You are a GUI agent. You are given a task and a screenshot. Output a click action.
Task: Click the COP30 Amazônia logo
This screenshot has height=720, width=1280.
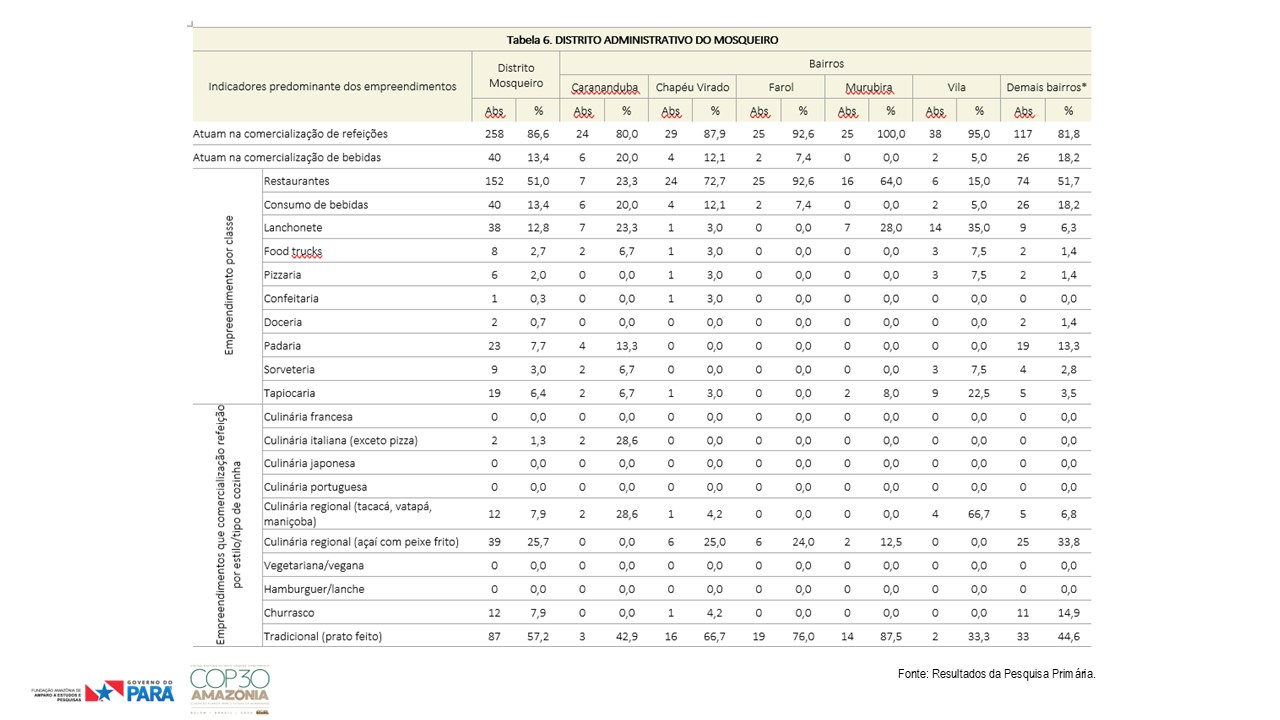click(x=229, y=691)
